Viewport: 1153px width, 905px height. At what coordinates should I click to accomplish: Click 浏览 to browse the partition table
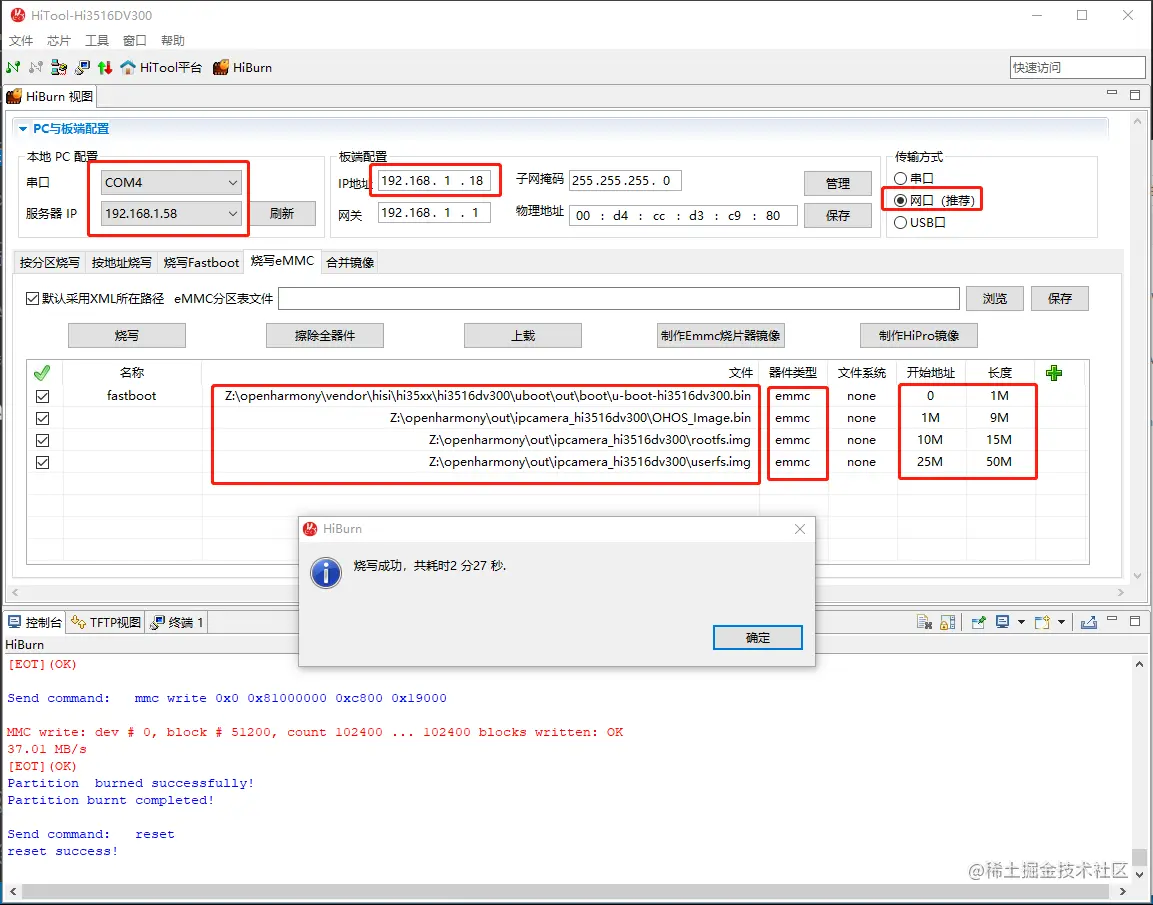994,298
